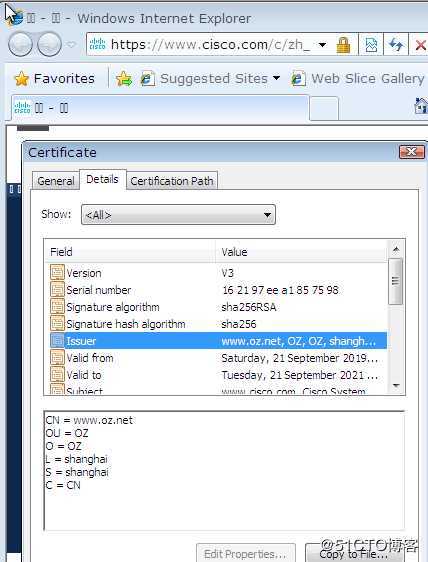Click the Valid from row icon
The image size is (428, 562).
click(x=57, y=357)
